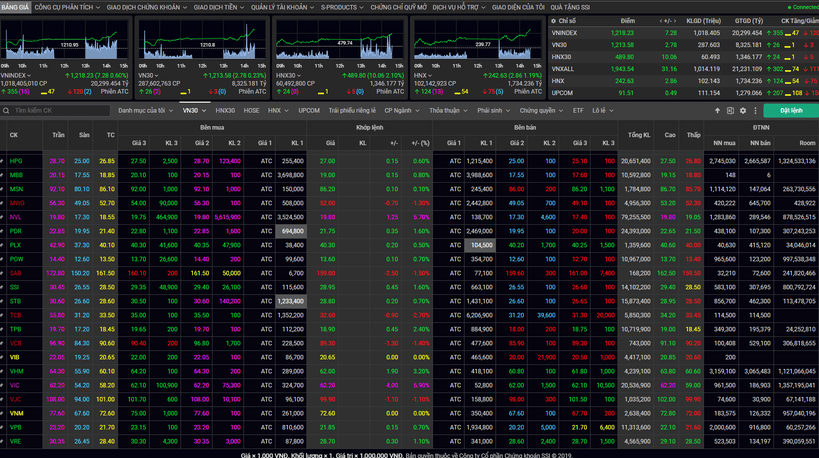
Task: Expand the QUẢN LÝ TÀI KHOẢN menu
Action: coord(283,7)
